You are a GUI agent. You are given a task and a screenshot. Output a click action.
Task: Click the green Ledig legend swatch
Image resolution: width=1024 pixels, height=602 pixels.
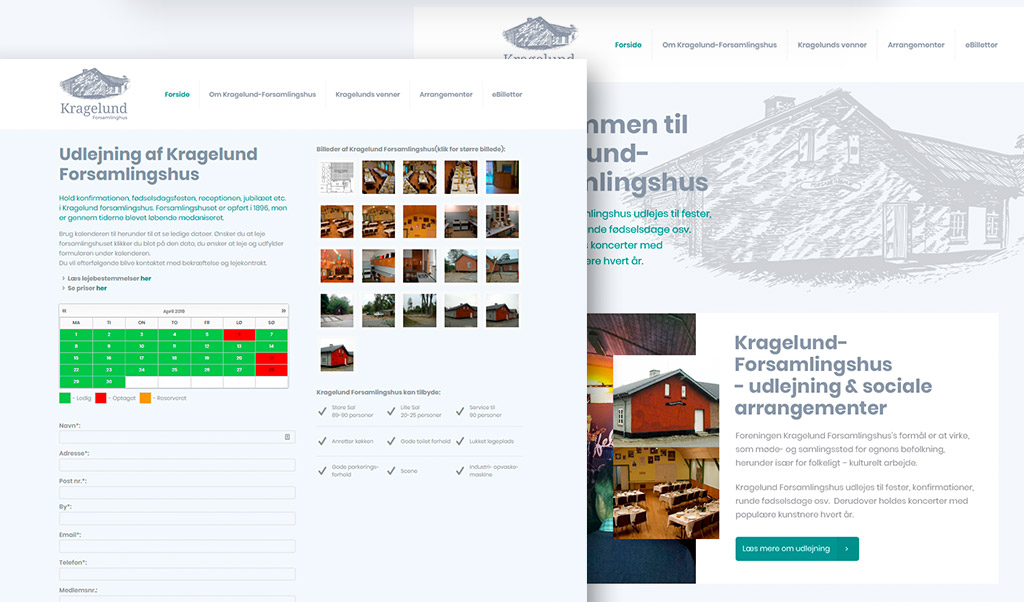65,398
